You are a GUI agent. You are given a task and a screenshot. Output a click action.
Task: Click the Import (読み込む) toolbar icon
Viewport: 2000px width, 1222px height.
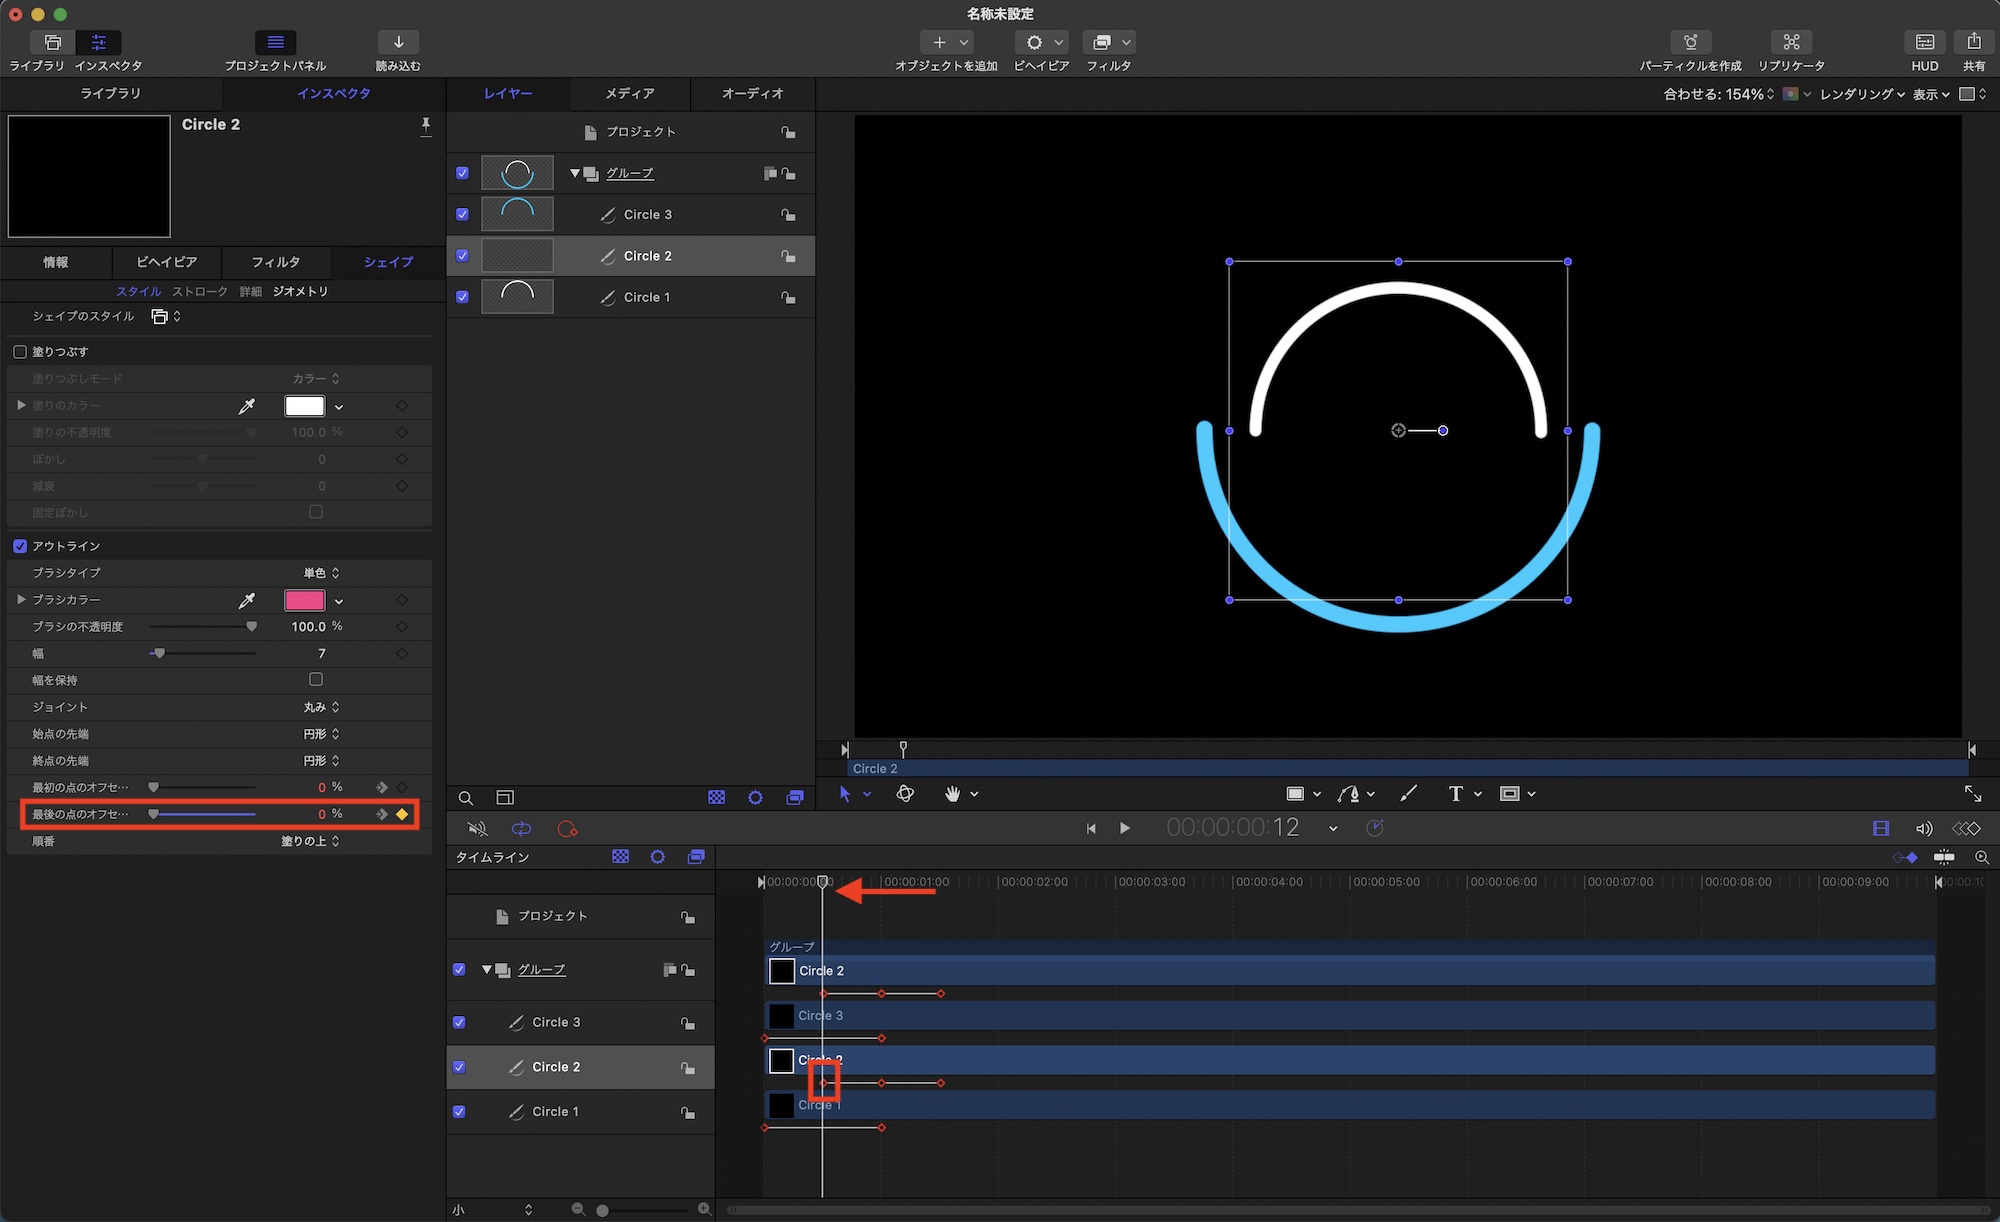click(398, 42)
